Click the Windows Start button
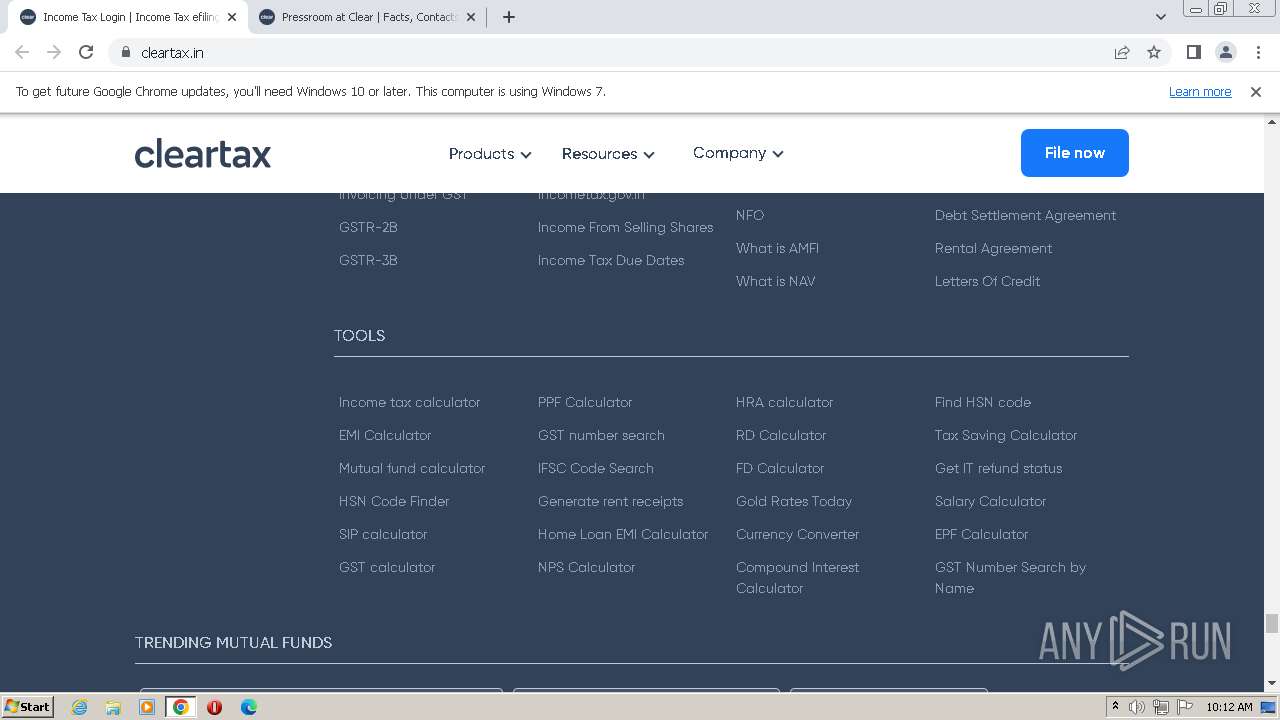Viewport: 1280px width, 720px height. (27, 707)
